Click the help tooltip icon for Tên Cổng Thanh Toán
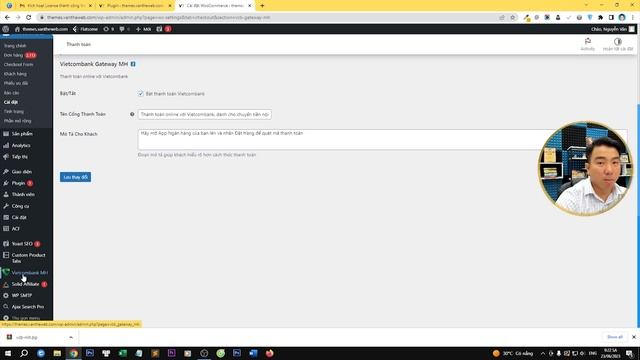Image resolution: width=640 pixels, height=360 pixels. coord(132,114)
